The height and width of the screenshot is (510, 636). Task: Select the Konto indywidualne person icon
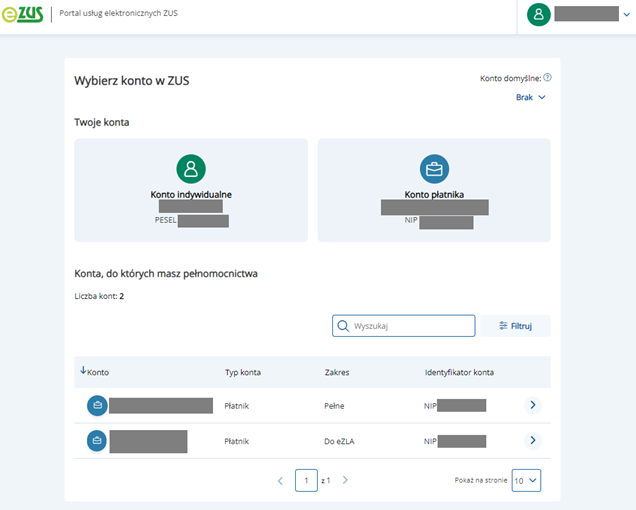pos(191,169)
